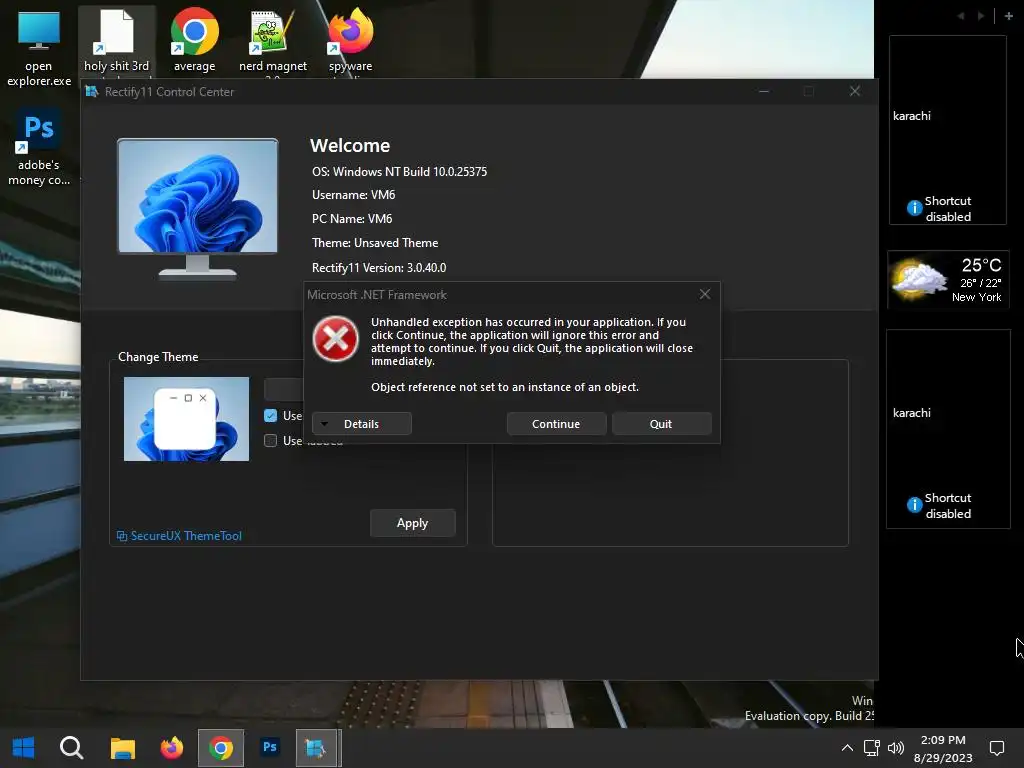This screenshot has height=768, width=1024.
Task: Go to the next gadget page arrow
Action: coord(980,16)
